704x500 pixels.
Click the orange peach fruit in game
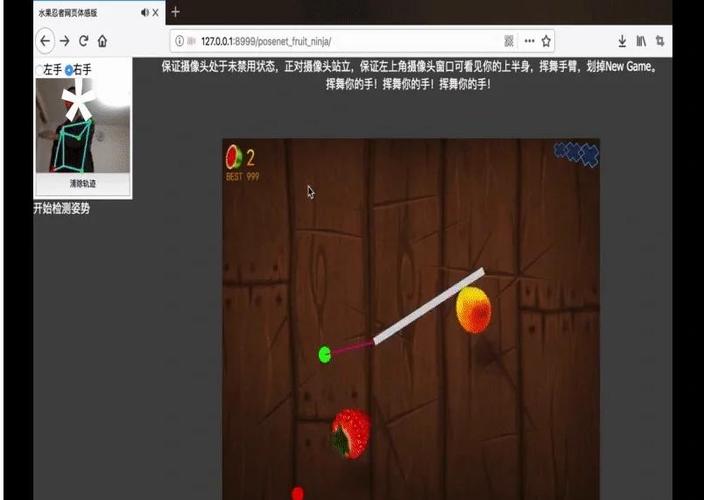(x=473, y=310)
